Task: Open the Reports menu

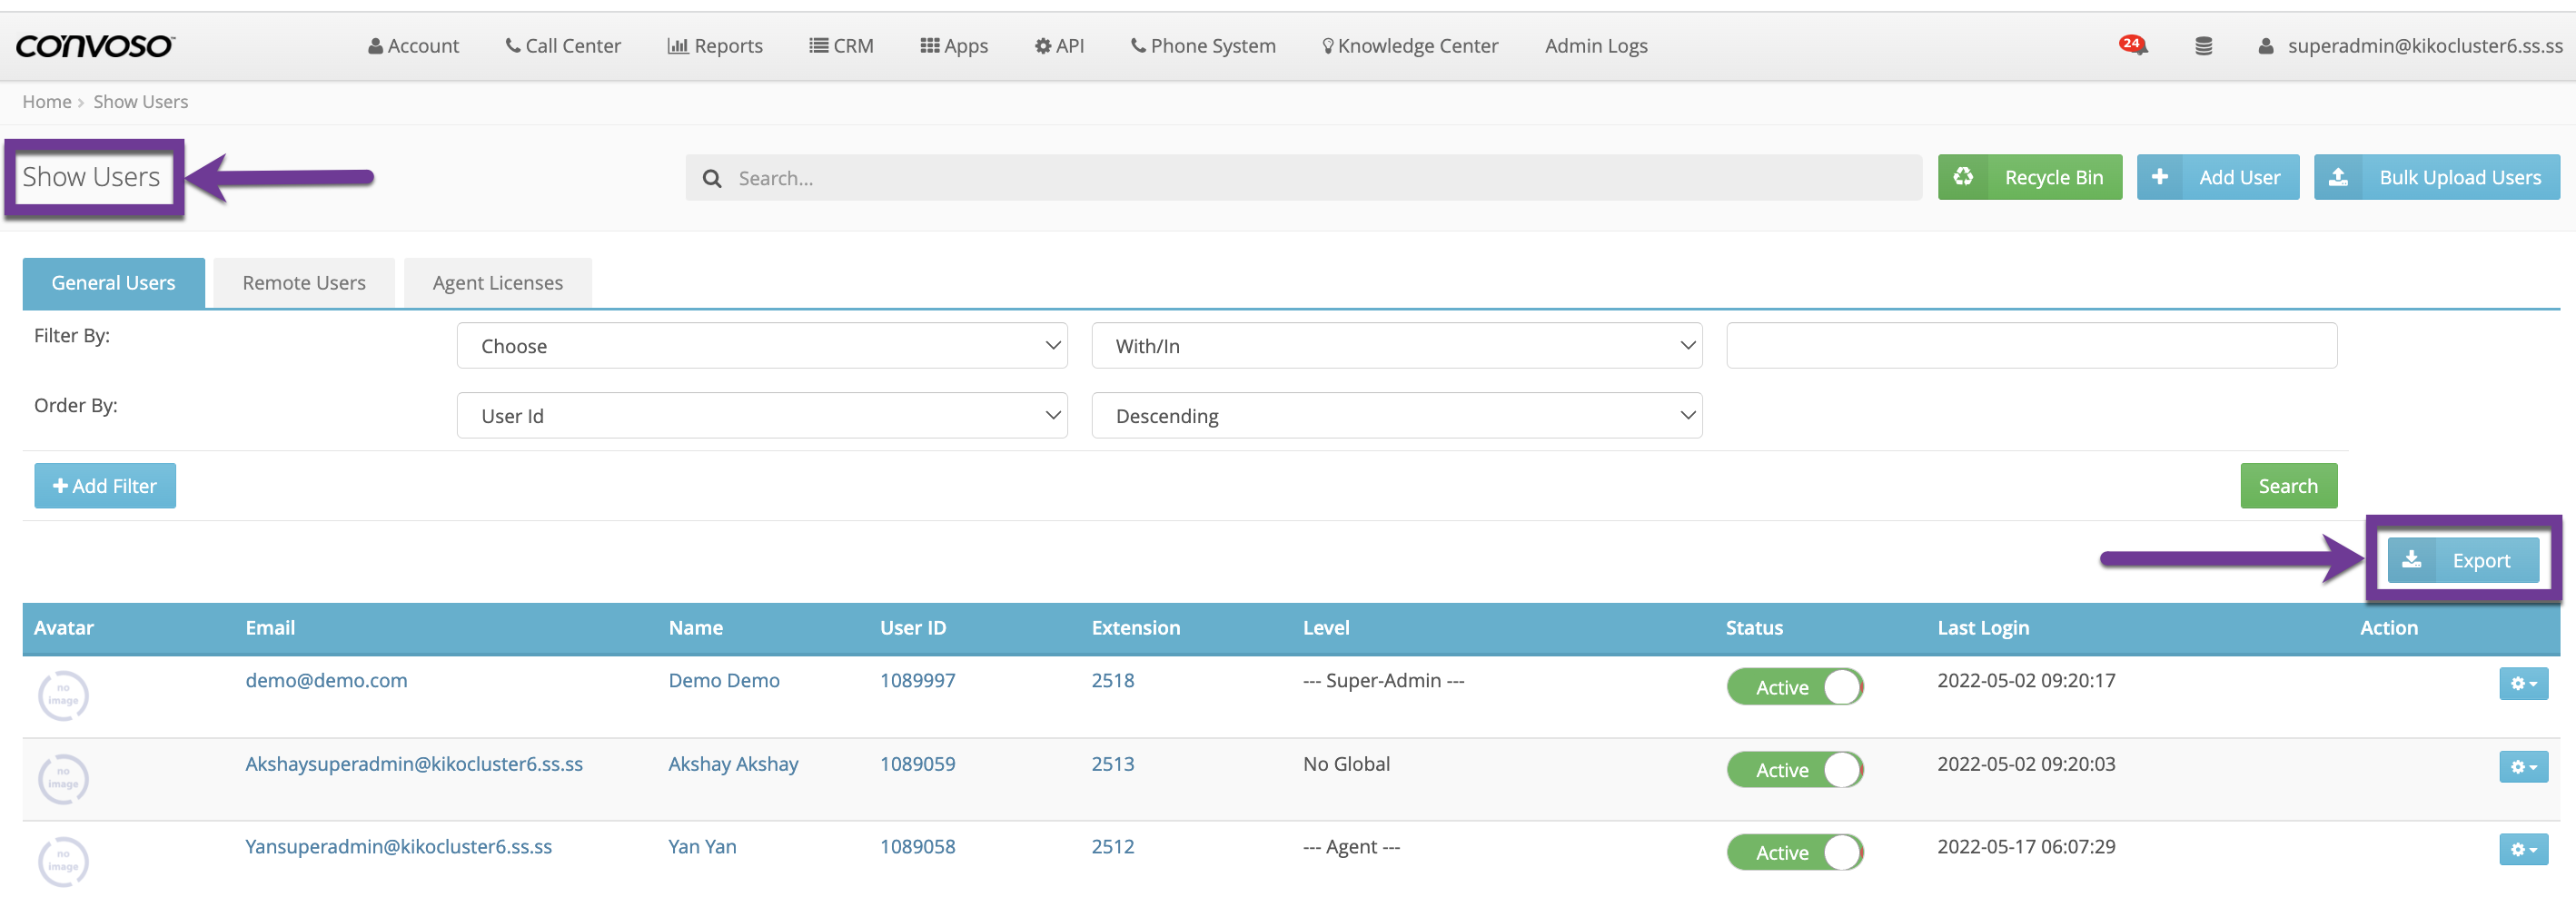Action: coord(715,46)
